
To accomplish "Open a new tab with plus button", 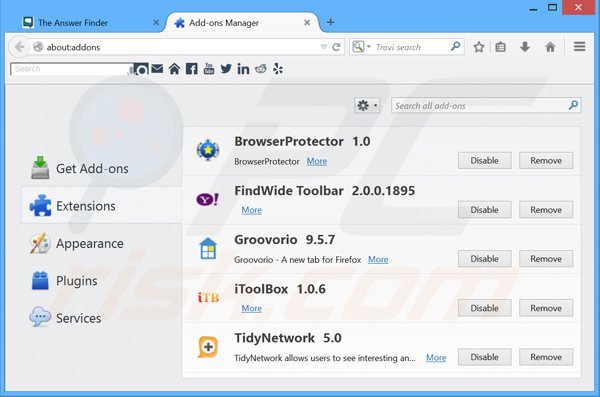I will click(x=331, y=23).
